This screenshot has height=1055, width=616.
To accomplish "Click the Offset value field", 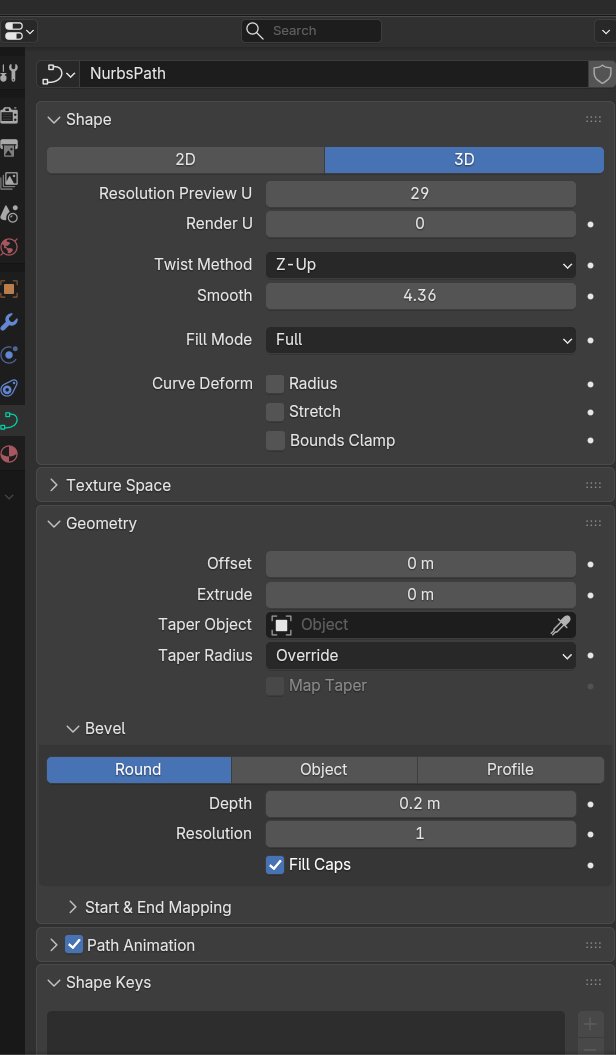I will pos(420,564).
